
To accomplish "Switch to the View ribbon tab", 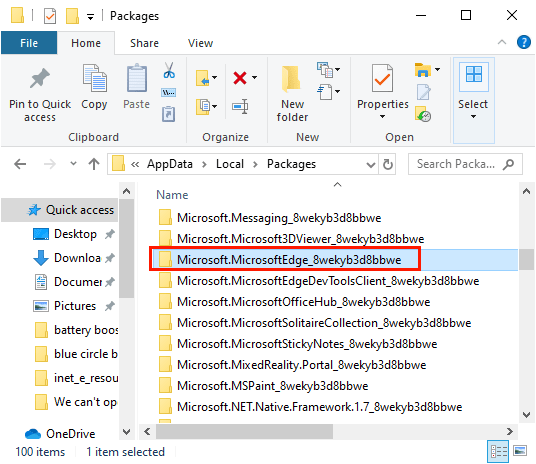I will (200, 43).
